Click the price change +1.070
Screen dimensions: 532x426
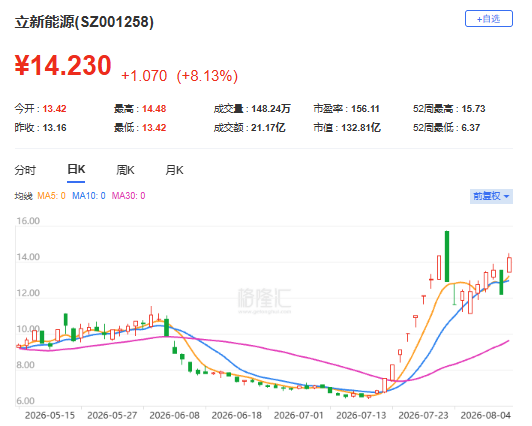(144, 76)
